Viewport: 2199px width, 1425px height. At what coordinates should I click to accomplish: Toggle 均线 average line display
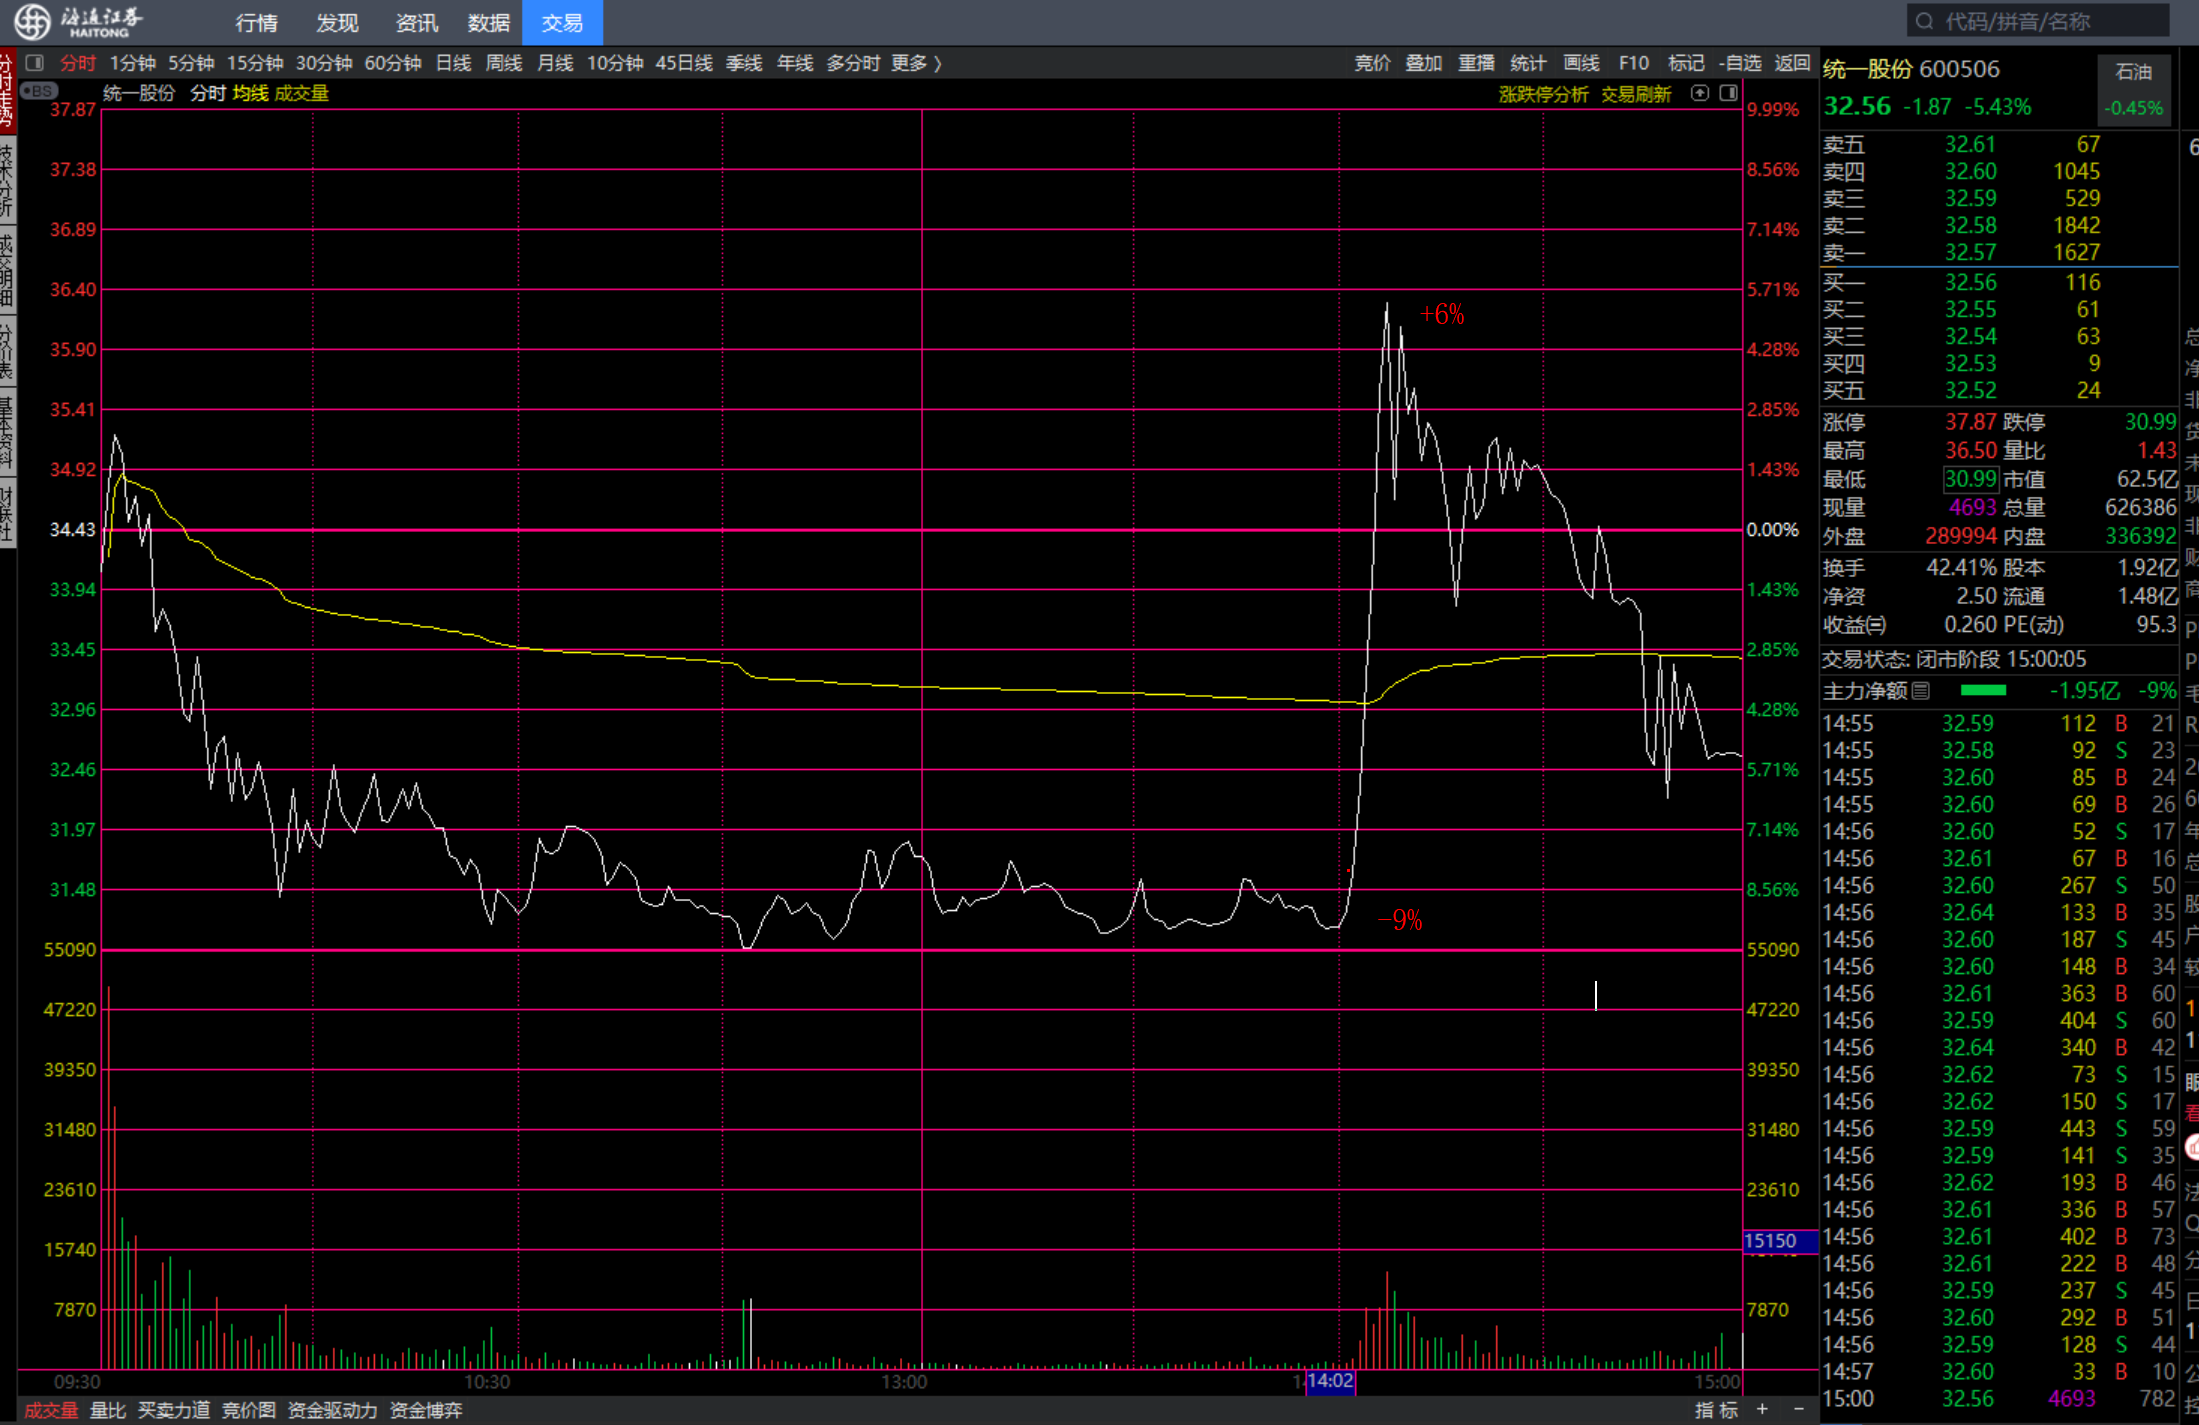pos(250,93)
